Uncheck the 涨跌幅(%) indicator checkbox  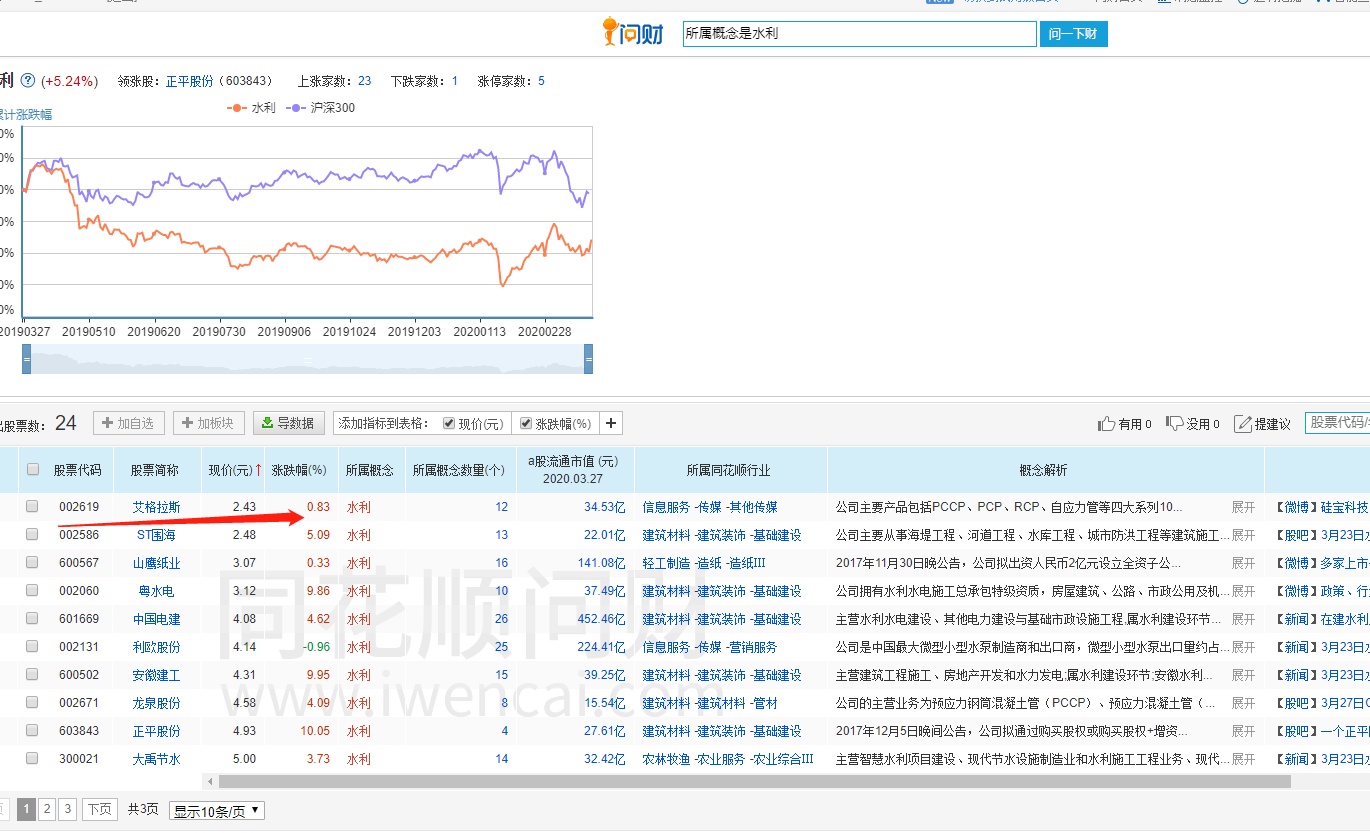pos(526,422)
